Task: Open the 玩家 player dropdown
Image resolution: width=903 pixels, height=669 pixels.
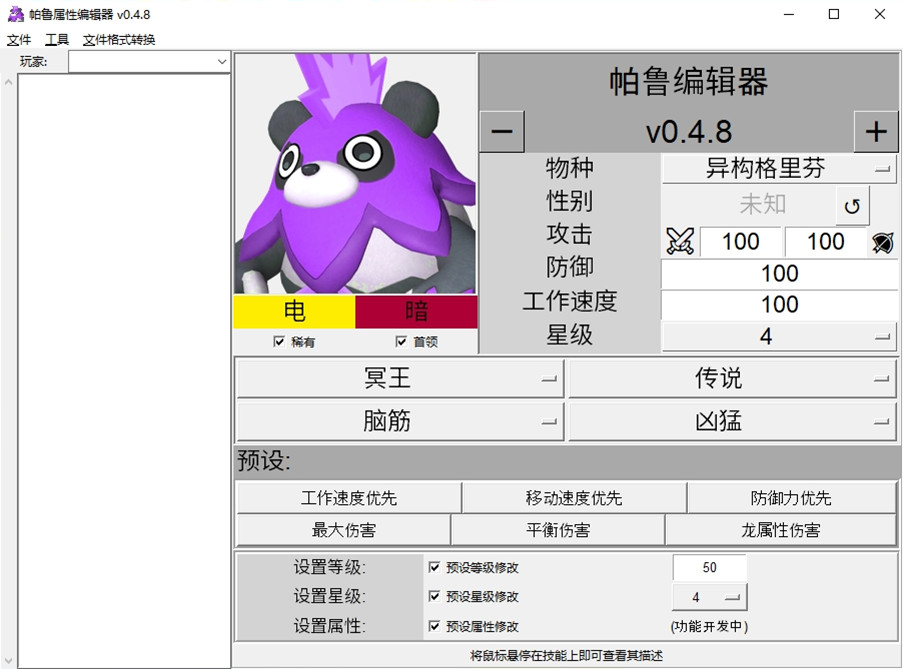Action: (149, 62)
